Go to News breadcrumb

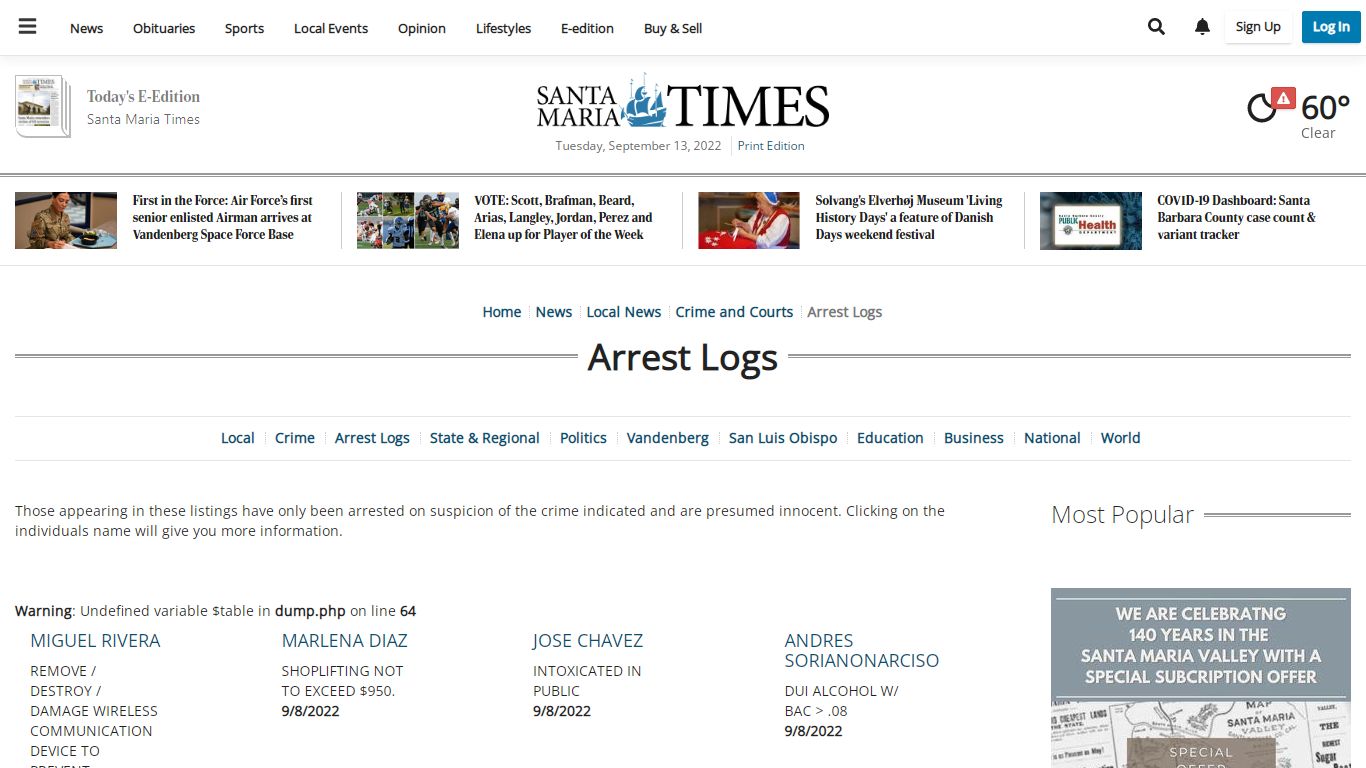point(554,312)
